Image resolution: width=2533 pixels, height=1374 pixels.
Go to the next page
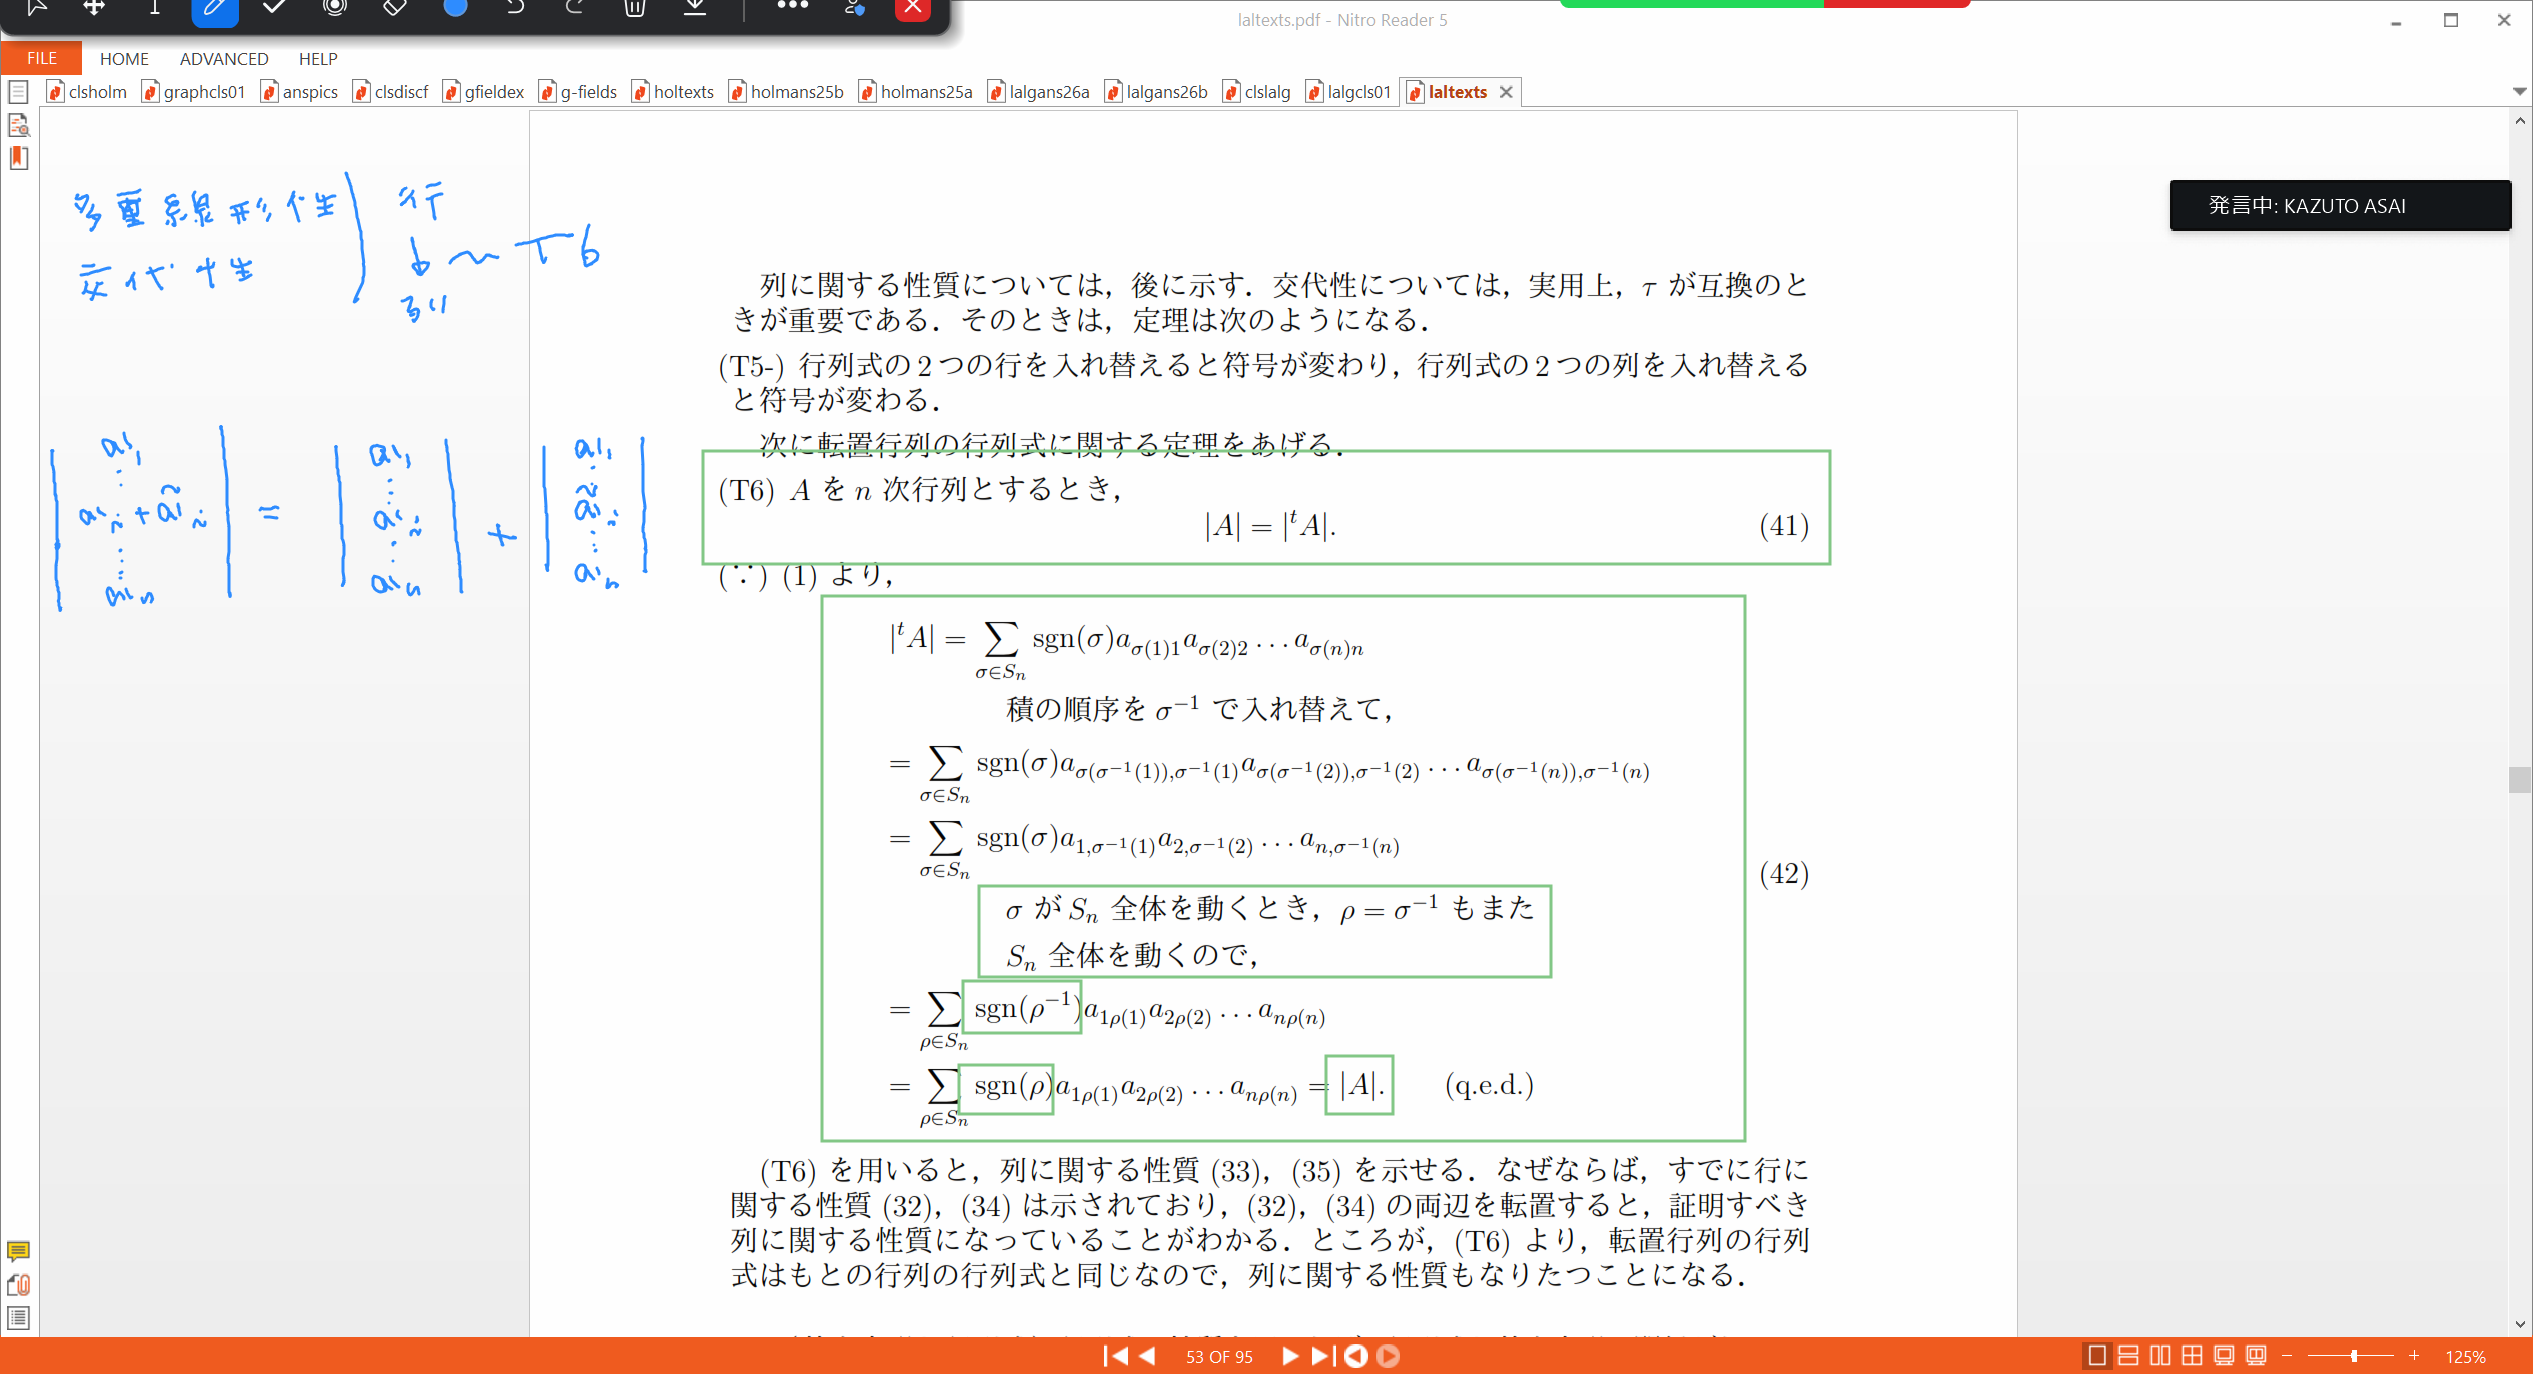click(x=1290, y=1356)
